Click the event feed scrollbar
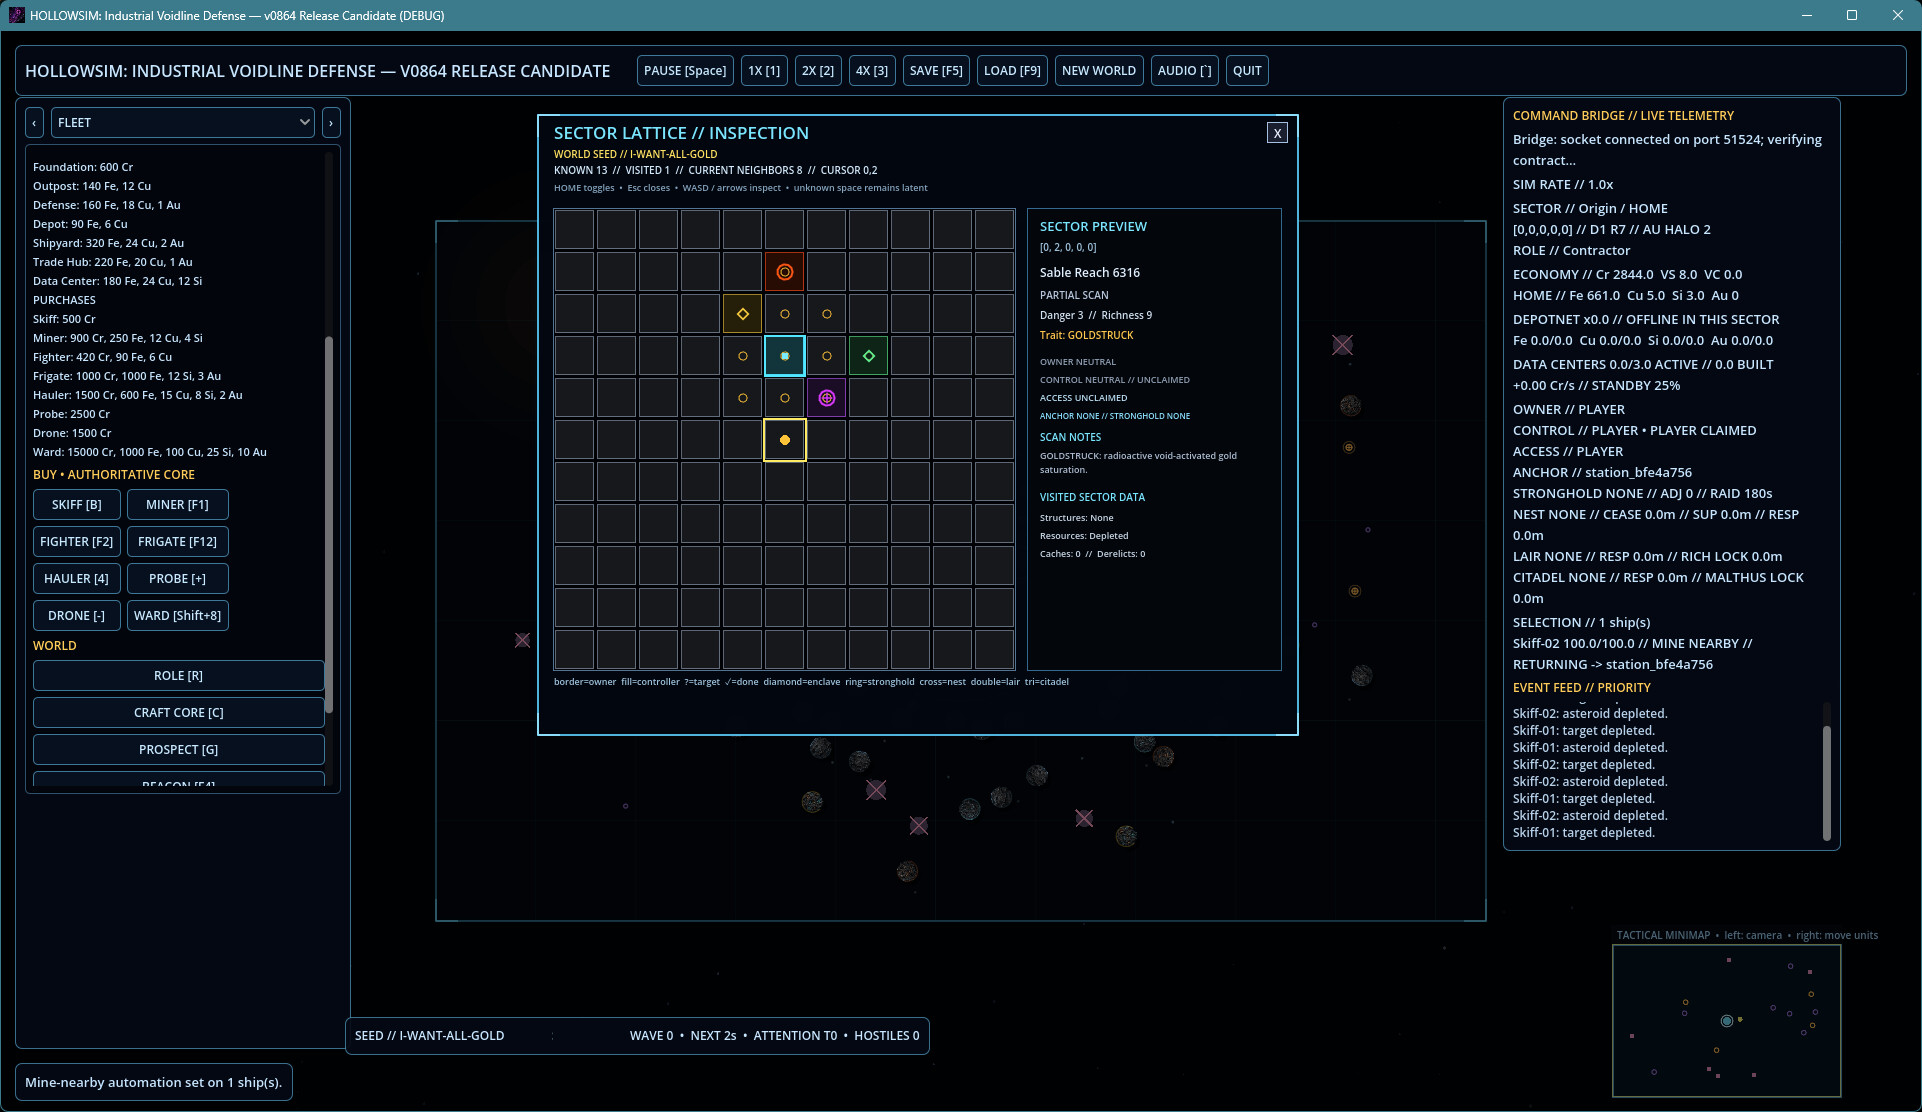 [x=1827, y=782]
